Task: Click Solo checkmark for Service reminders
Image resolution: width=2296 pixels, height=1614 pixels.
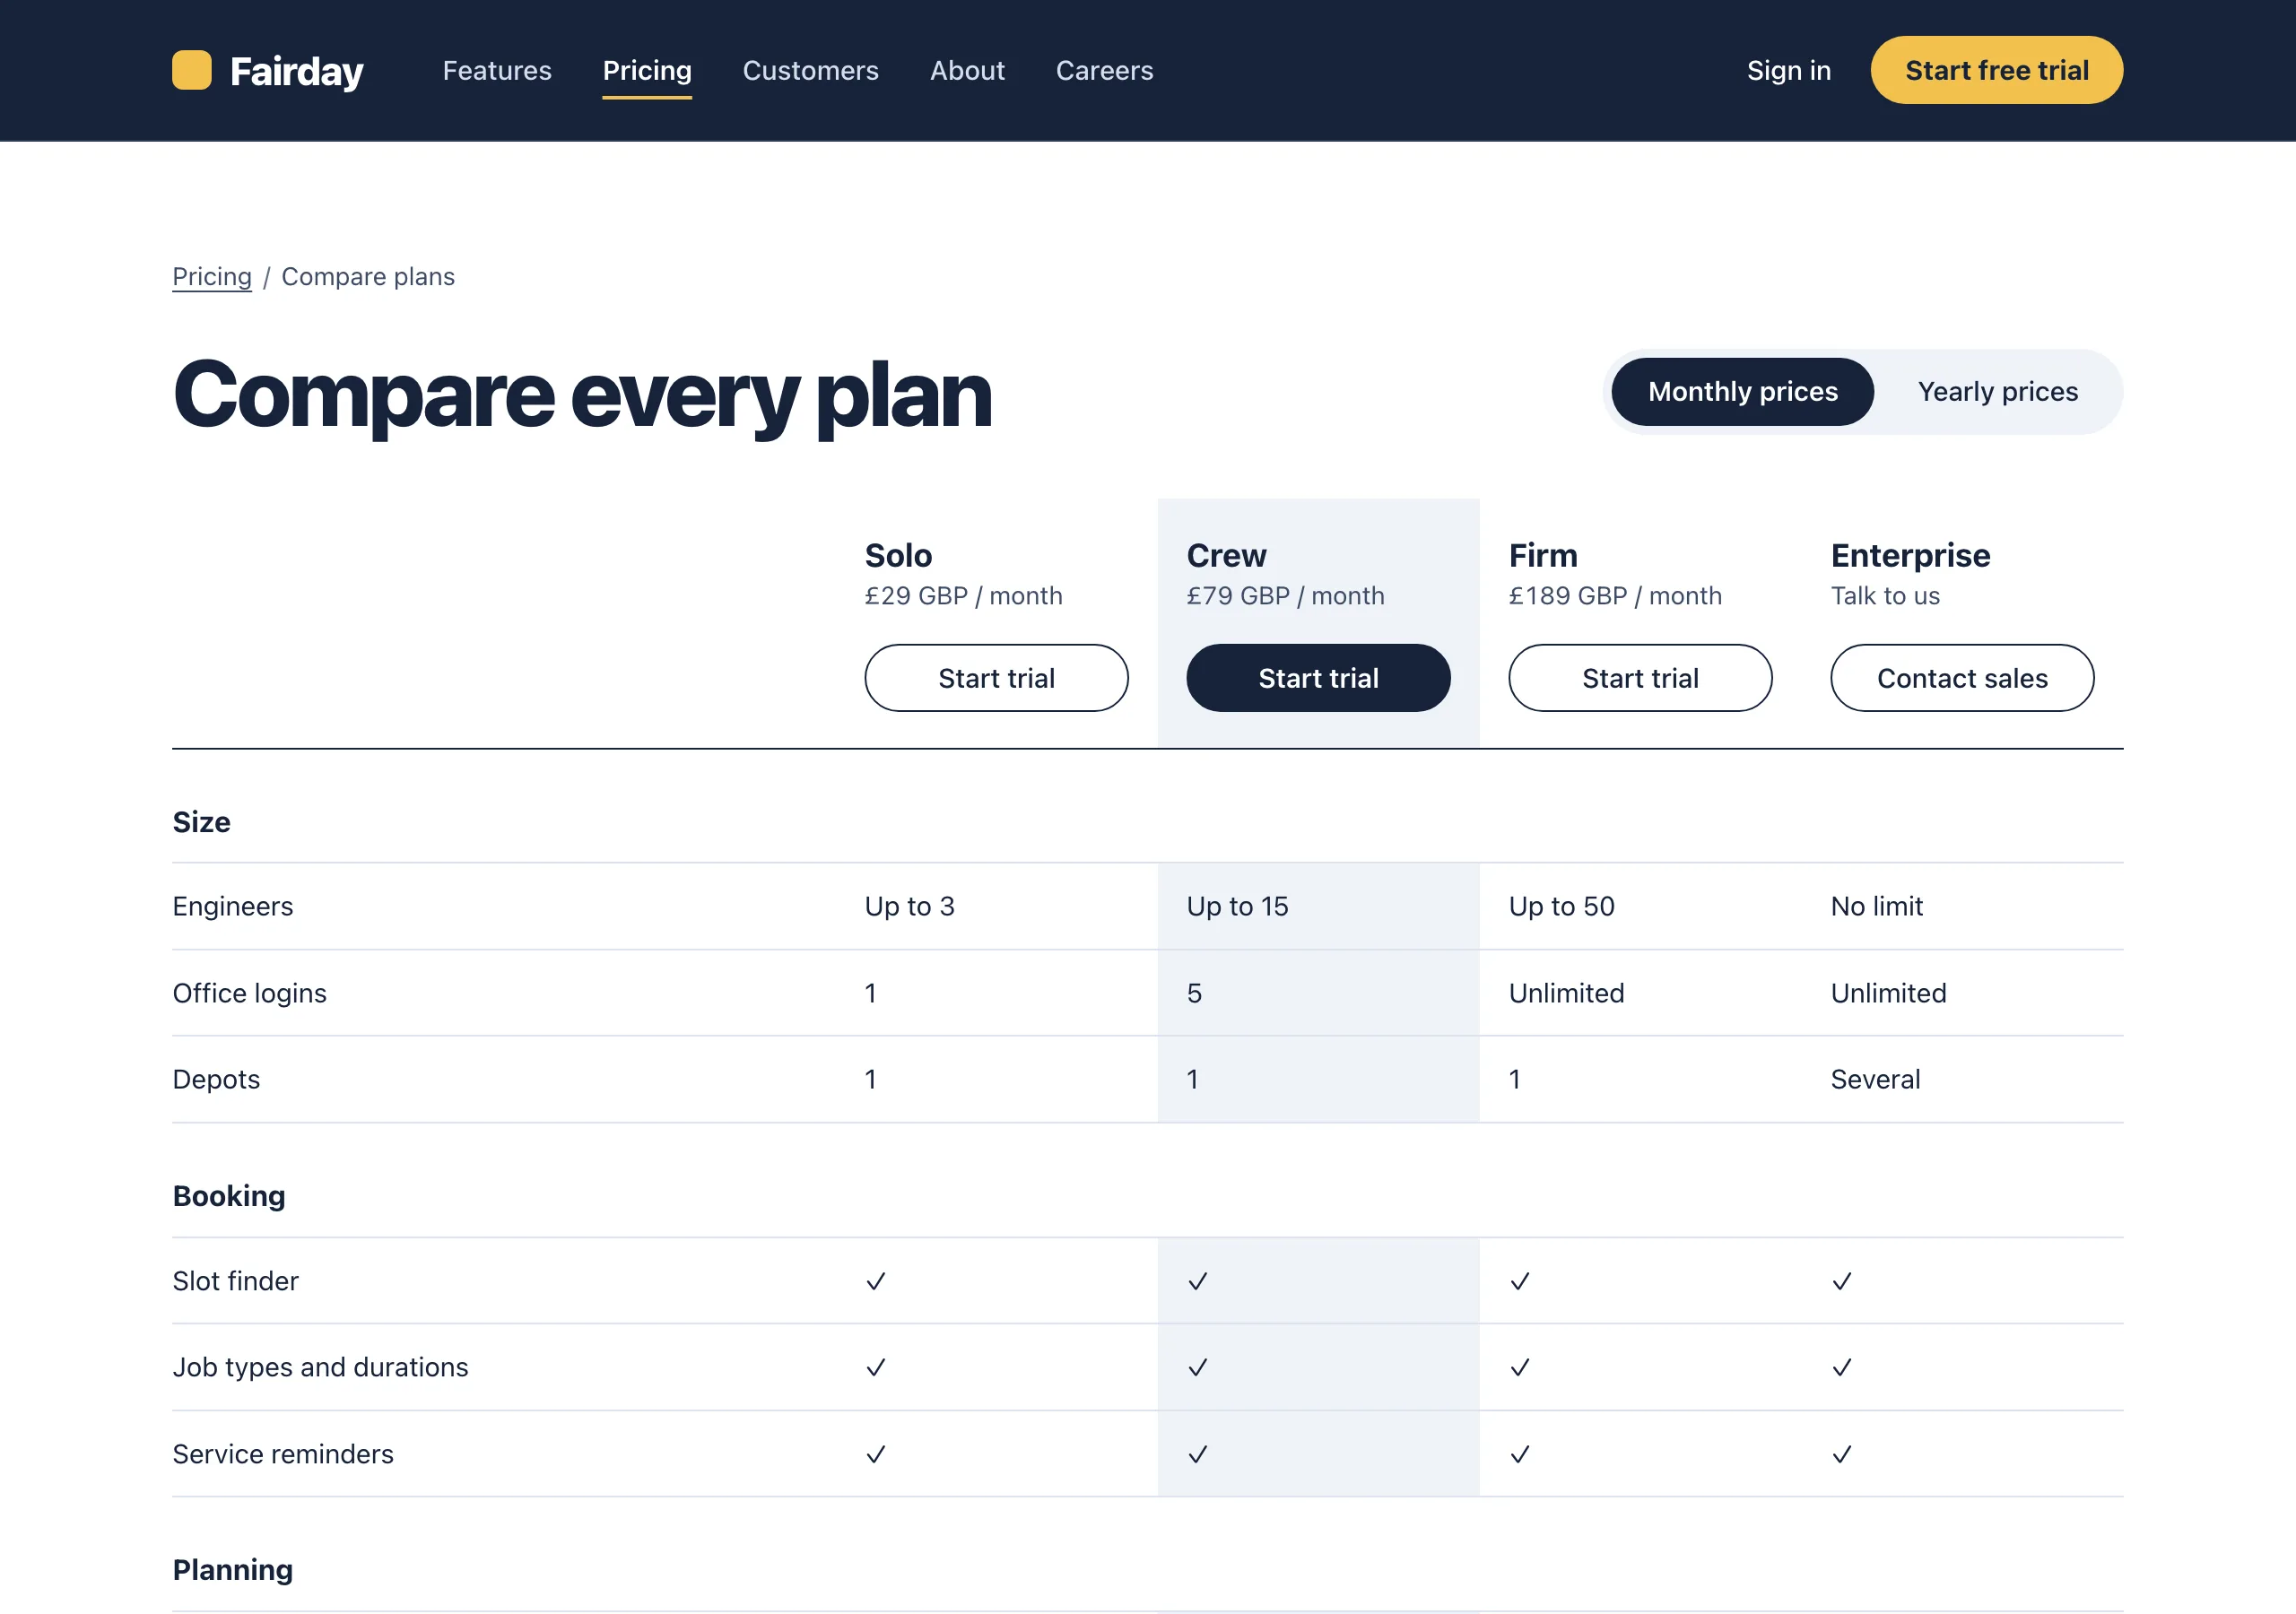Action: (876, 1454)
